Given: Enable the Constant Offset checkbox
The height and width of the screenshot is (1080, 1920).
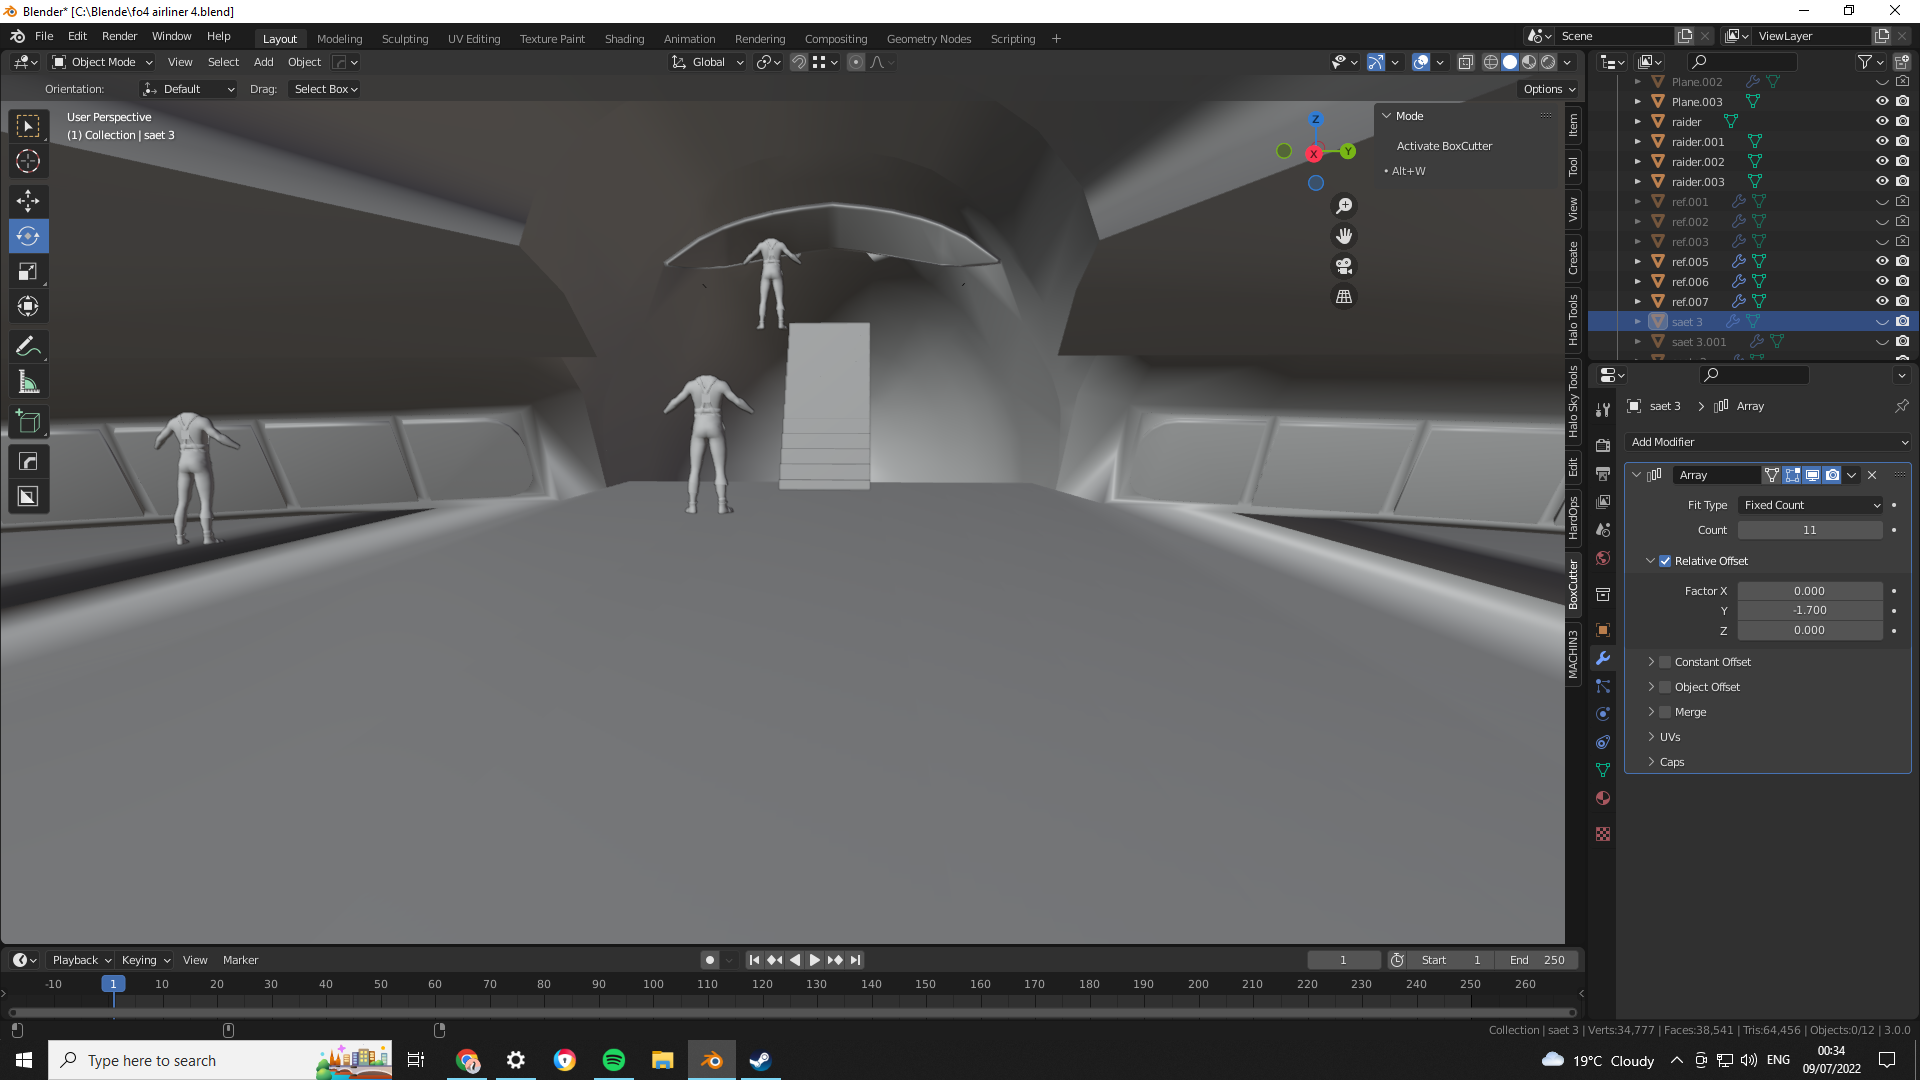Looking at the screenshot, I should point(1665,662).
